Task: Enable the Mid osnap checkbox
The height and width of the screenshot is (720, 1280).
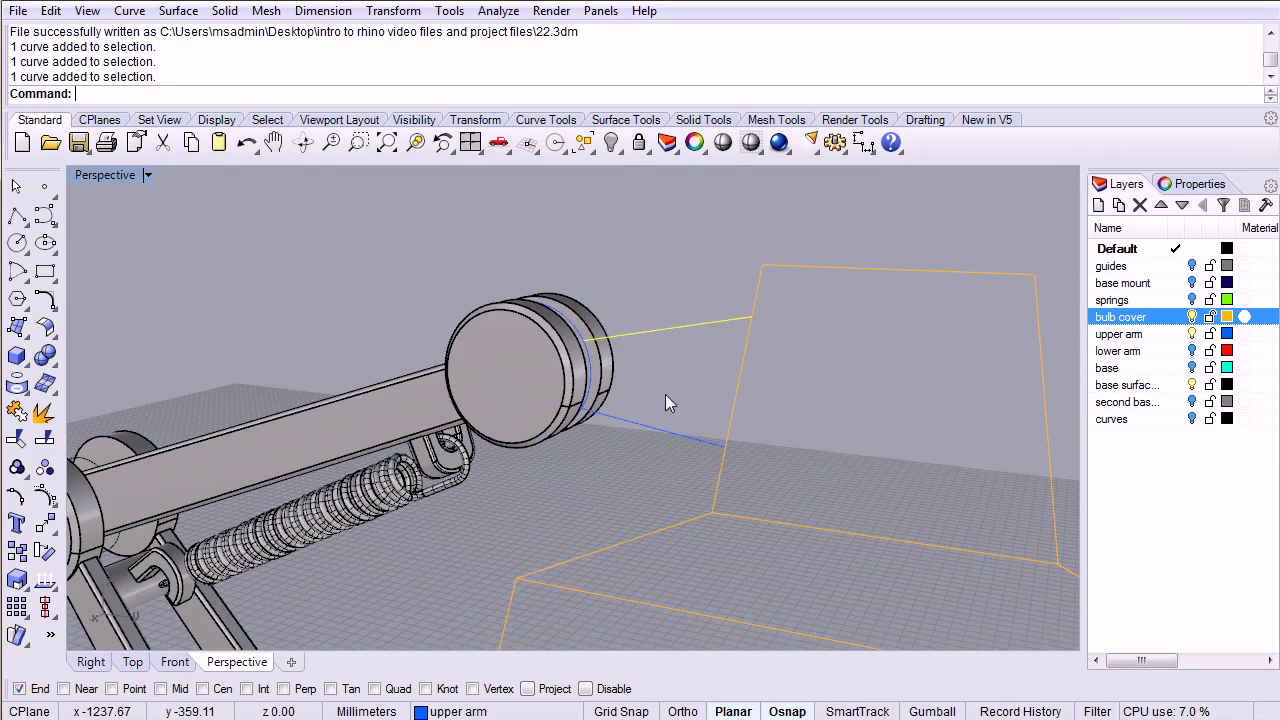Action: click(161, 689)
